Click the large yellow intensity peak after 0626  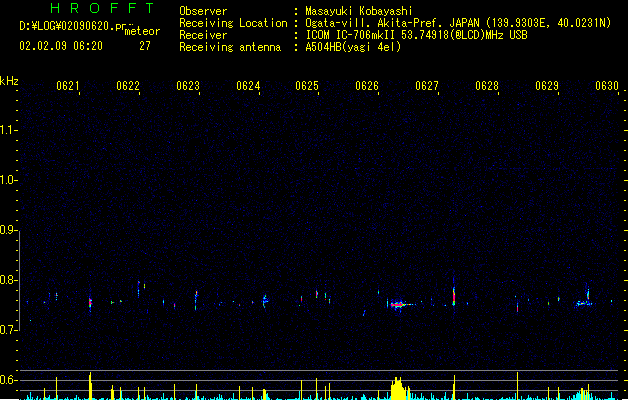click(398, 388)
